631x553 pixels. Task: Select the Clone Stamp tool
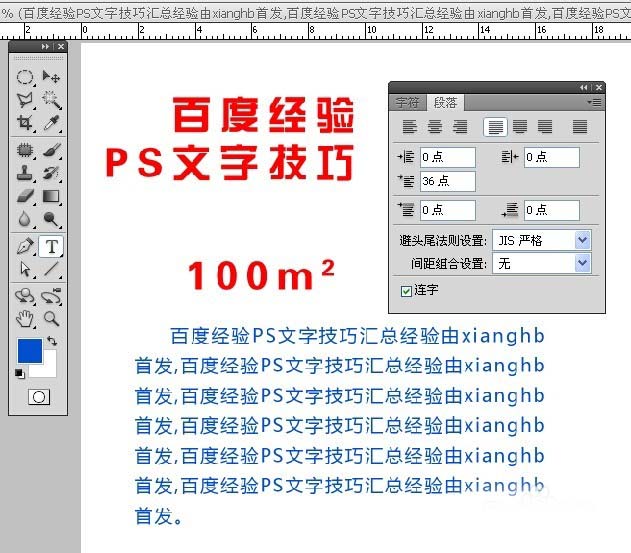[25, 173]
